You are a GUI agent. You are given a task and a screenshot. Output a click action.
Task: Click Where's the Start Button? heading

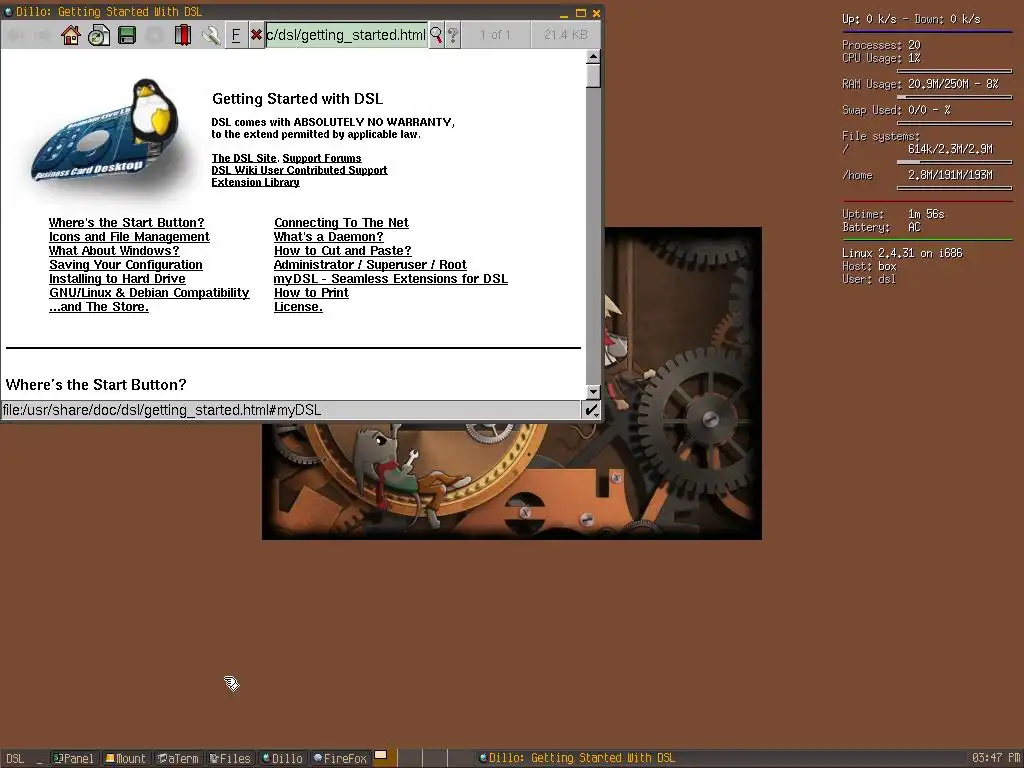[96, 385]
